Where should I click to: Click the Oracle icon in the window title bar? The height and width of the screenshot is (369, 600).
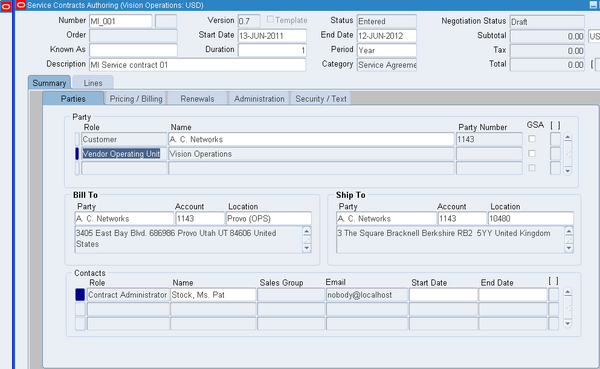point(21,5)
